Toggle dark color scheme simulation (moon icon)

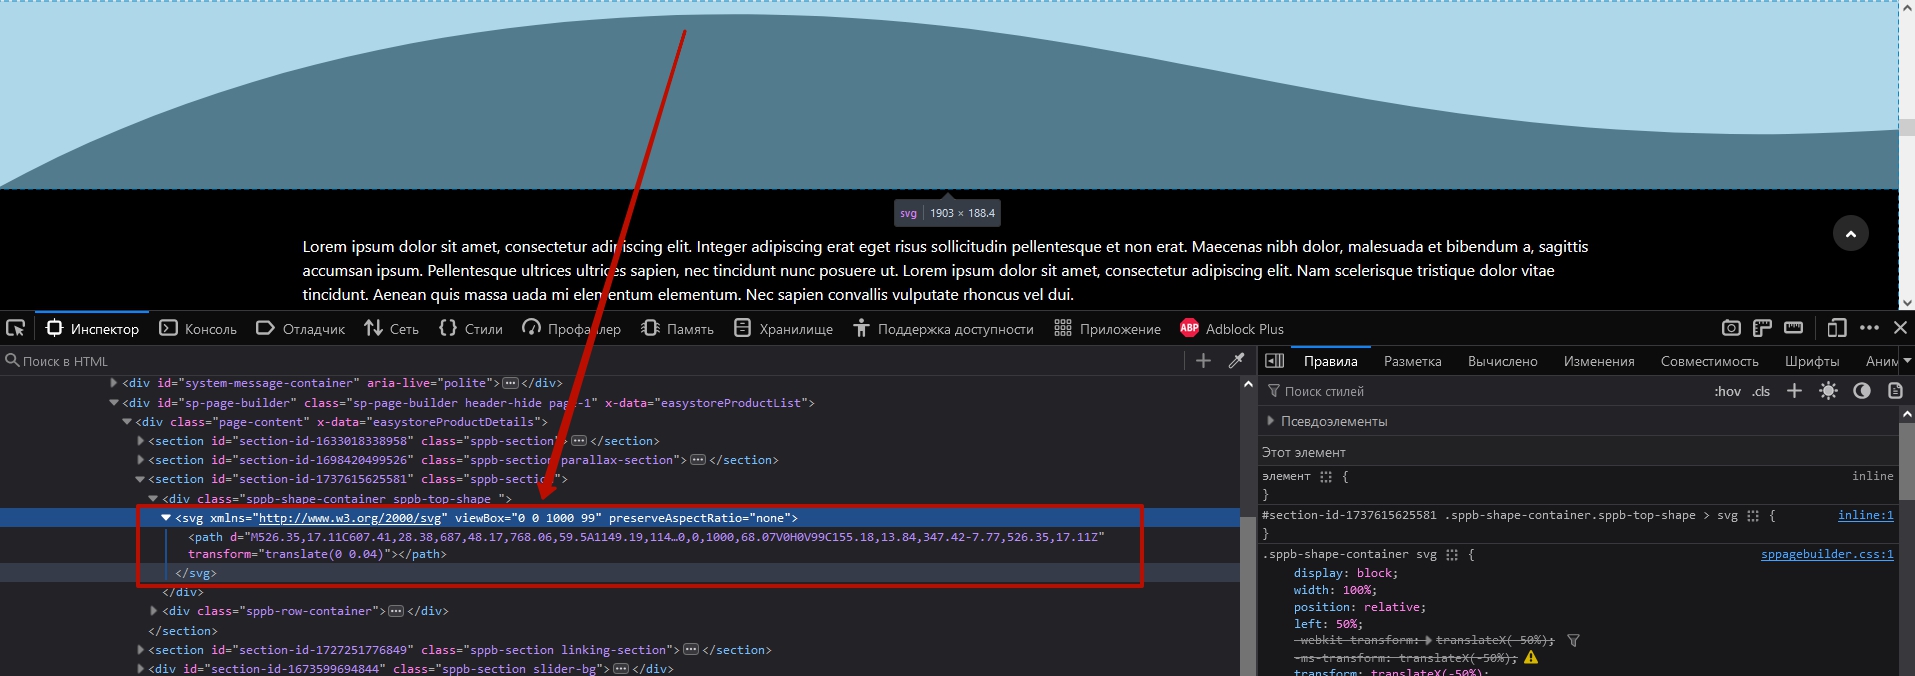click(x=1861, y=391)
